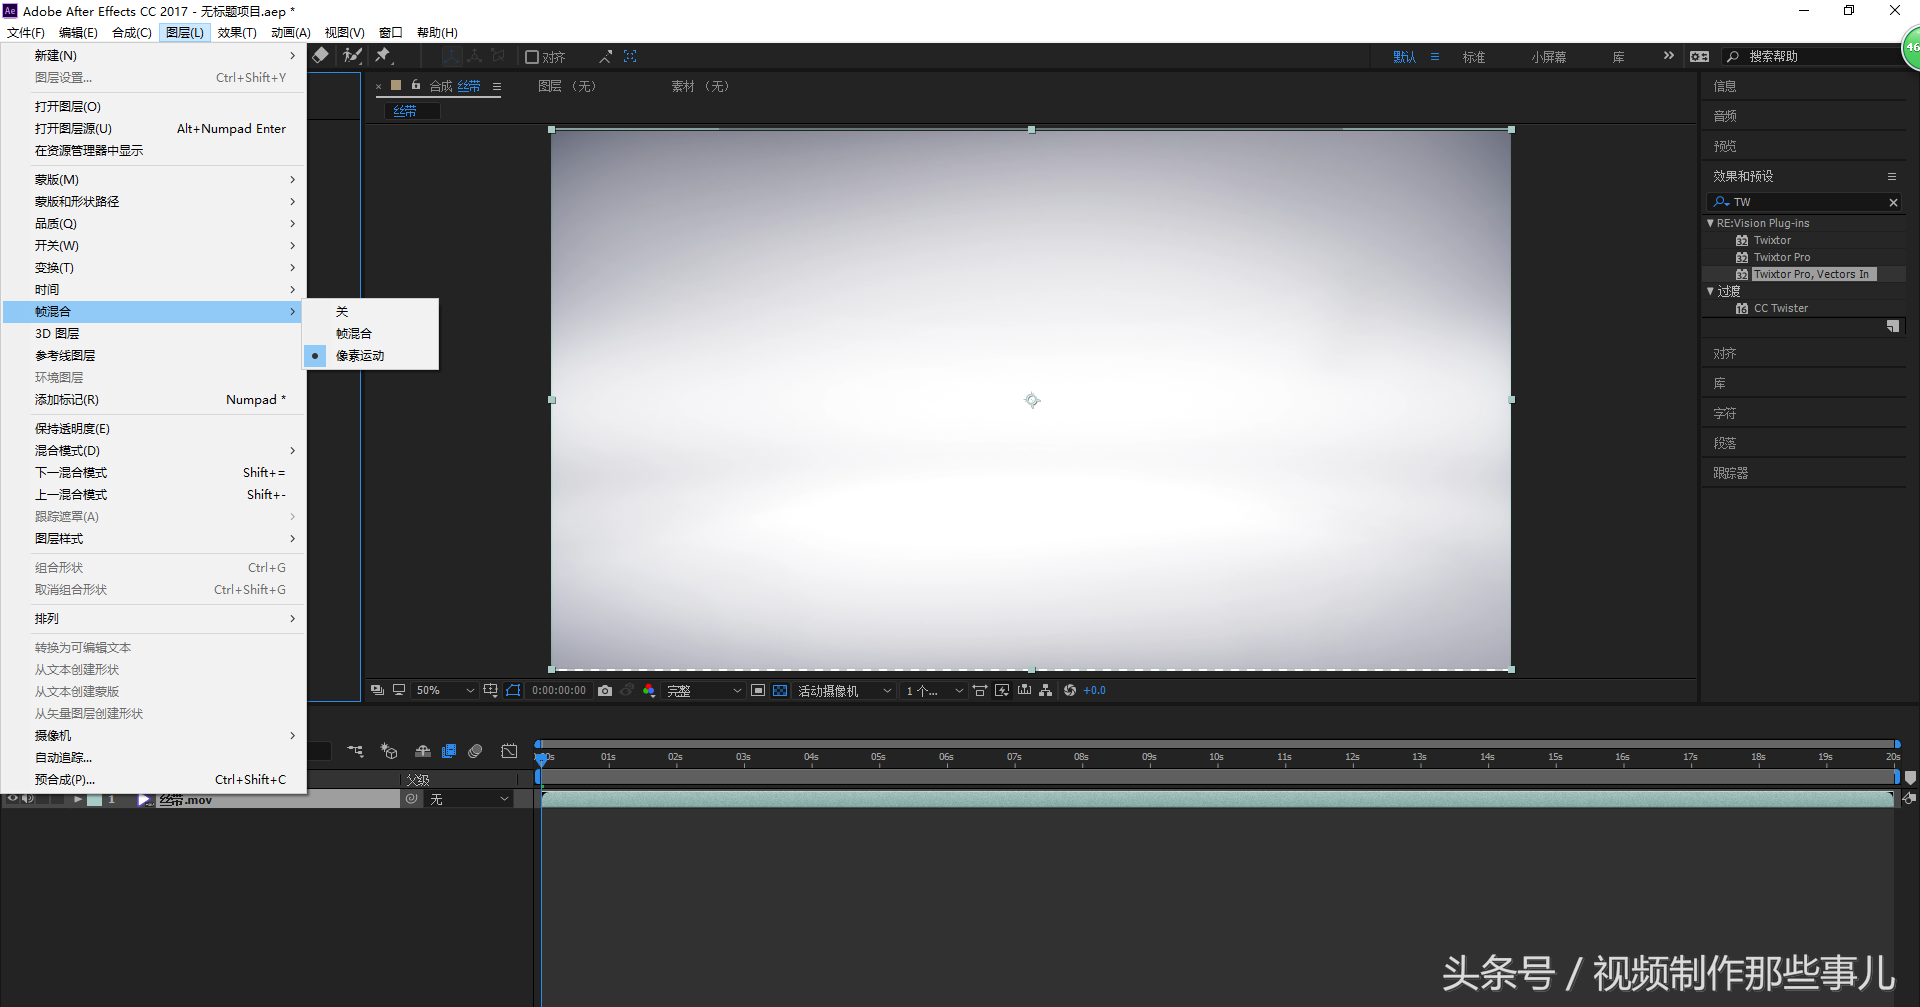Open timeline icon in viewer footer

point(1024,690)
